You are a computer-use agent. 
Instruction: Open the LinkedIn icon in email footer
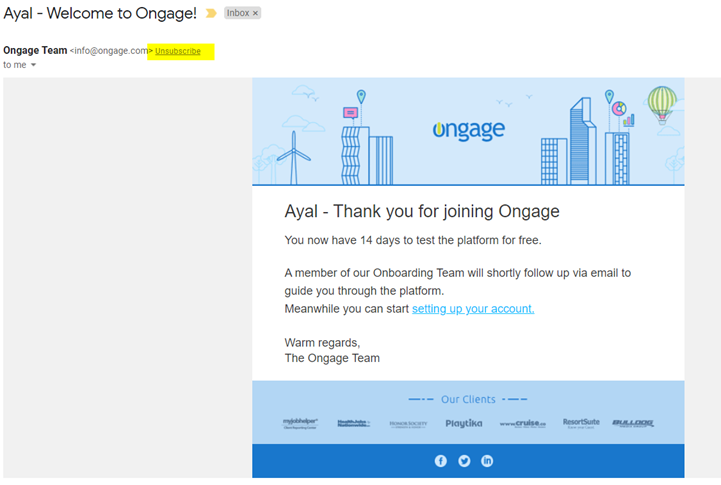[x=487, y=461]
